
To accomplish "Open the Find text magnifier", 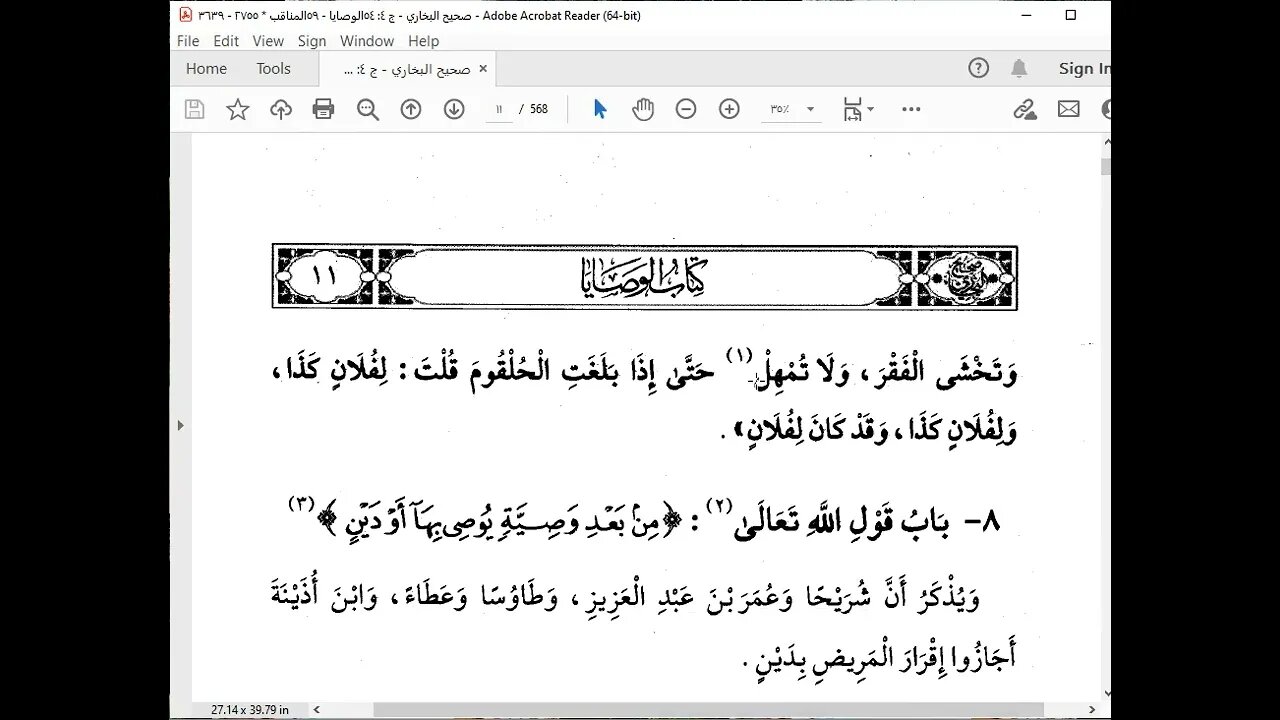I will pos(368,110).
